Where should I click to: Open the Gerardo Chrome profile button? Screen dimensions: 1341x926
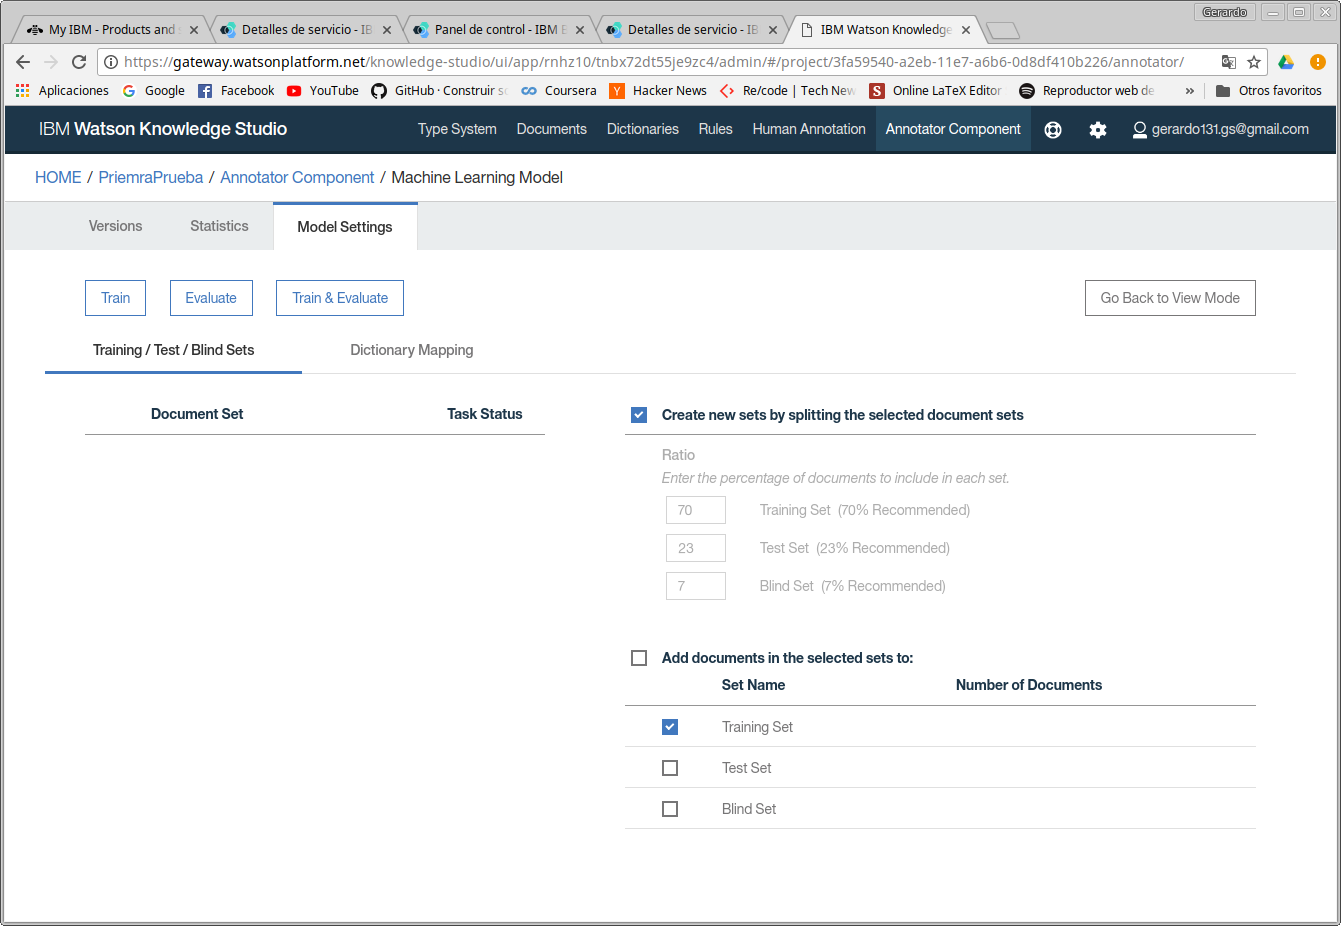click(x=1225, y=12)
